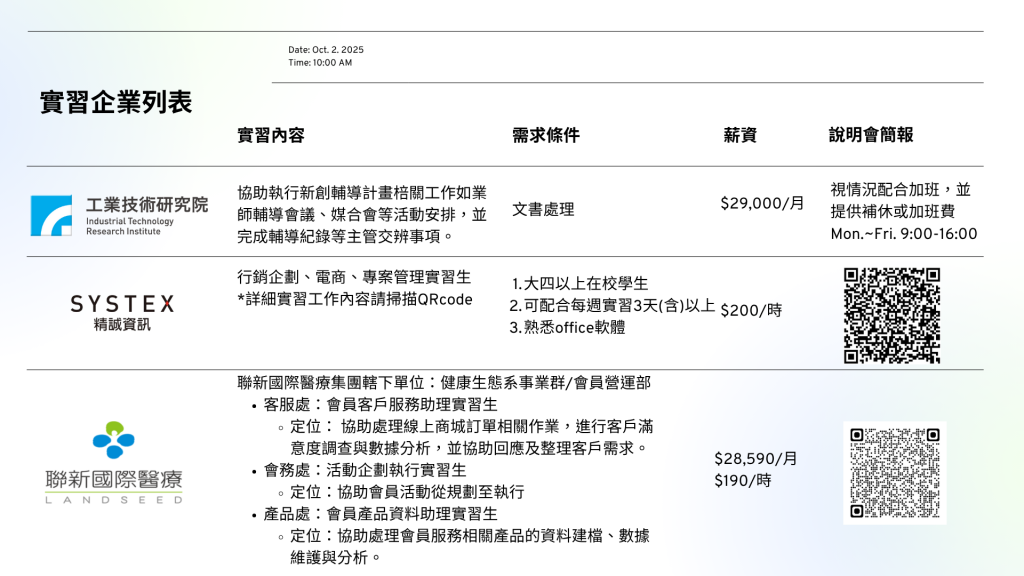Click the 工業技術研究院 name text
This screenshot has width=1024, height=576.
click(147, 204)
